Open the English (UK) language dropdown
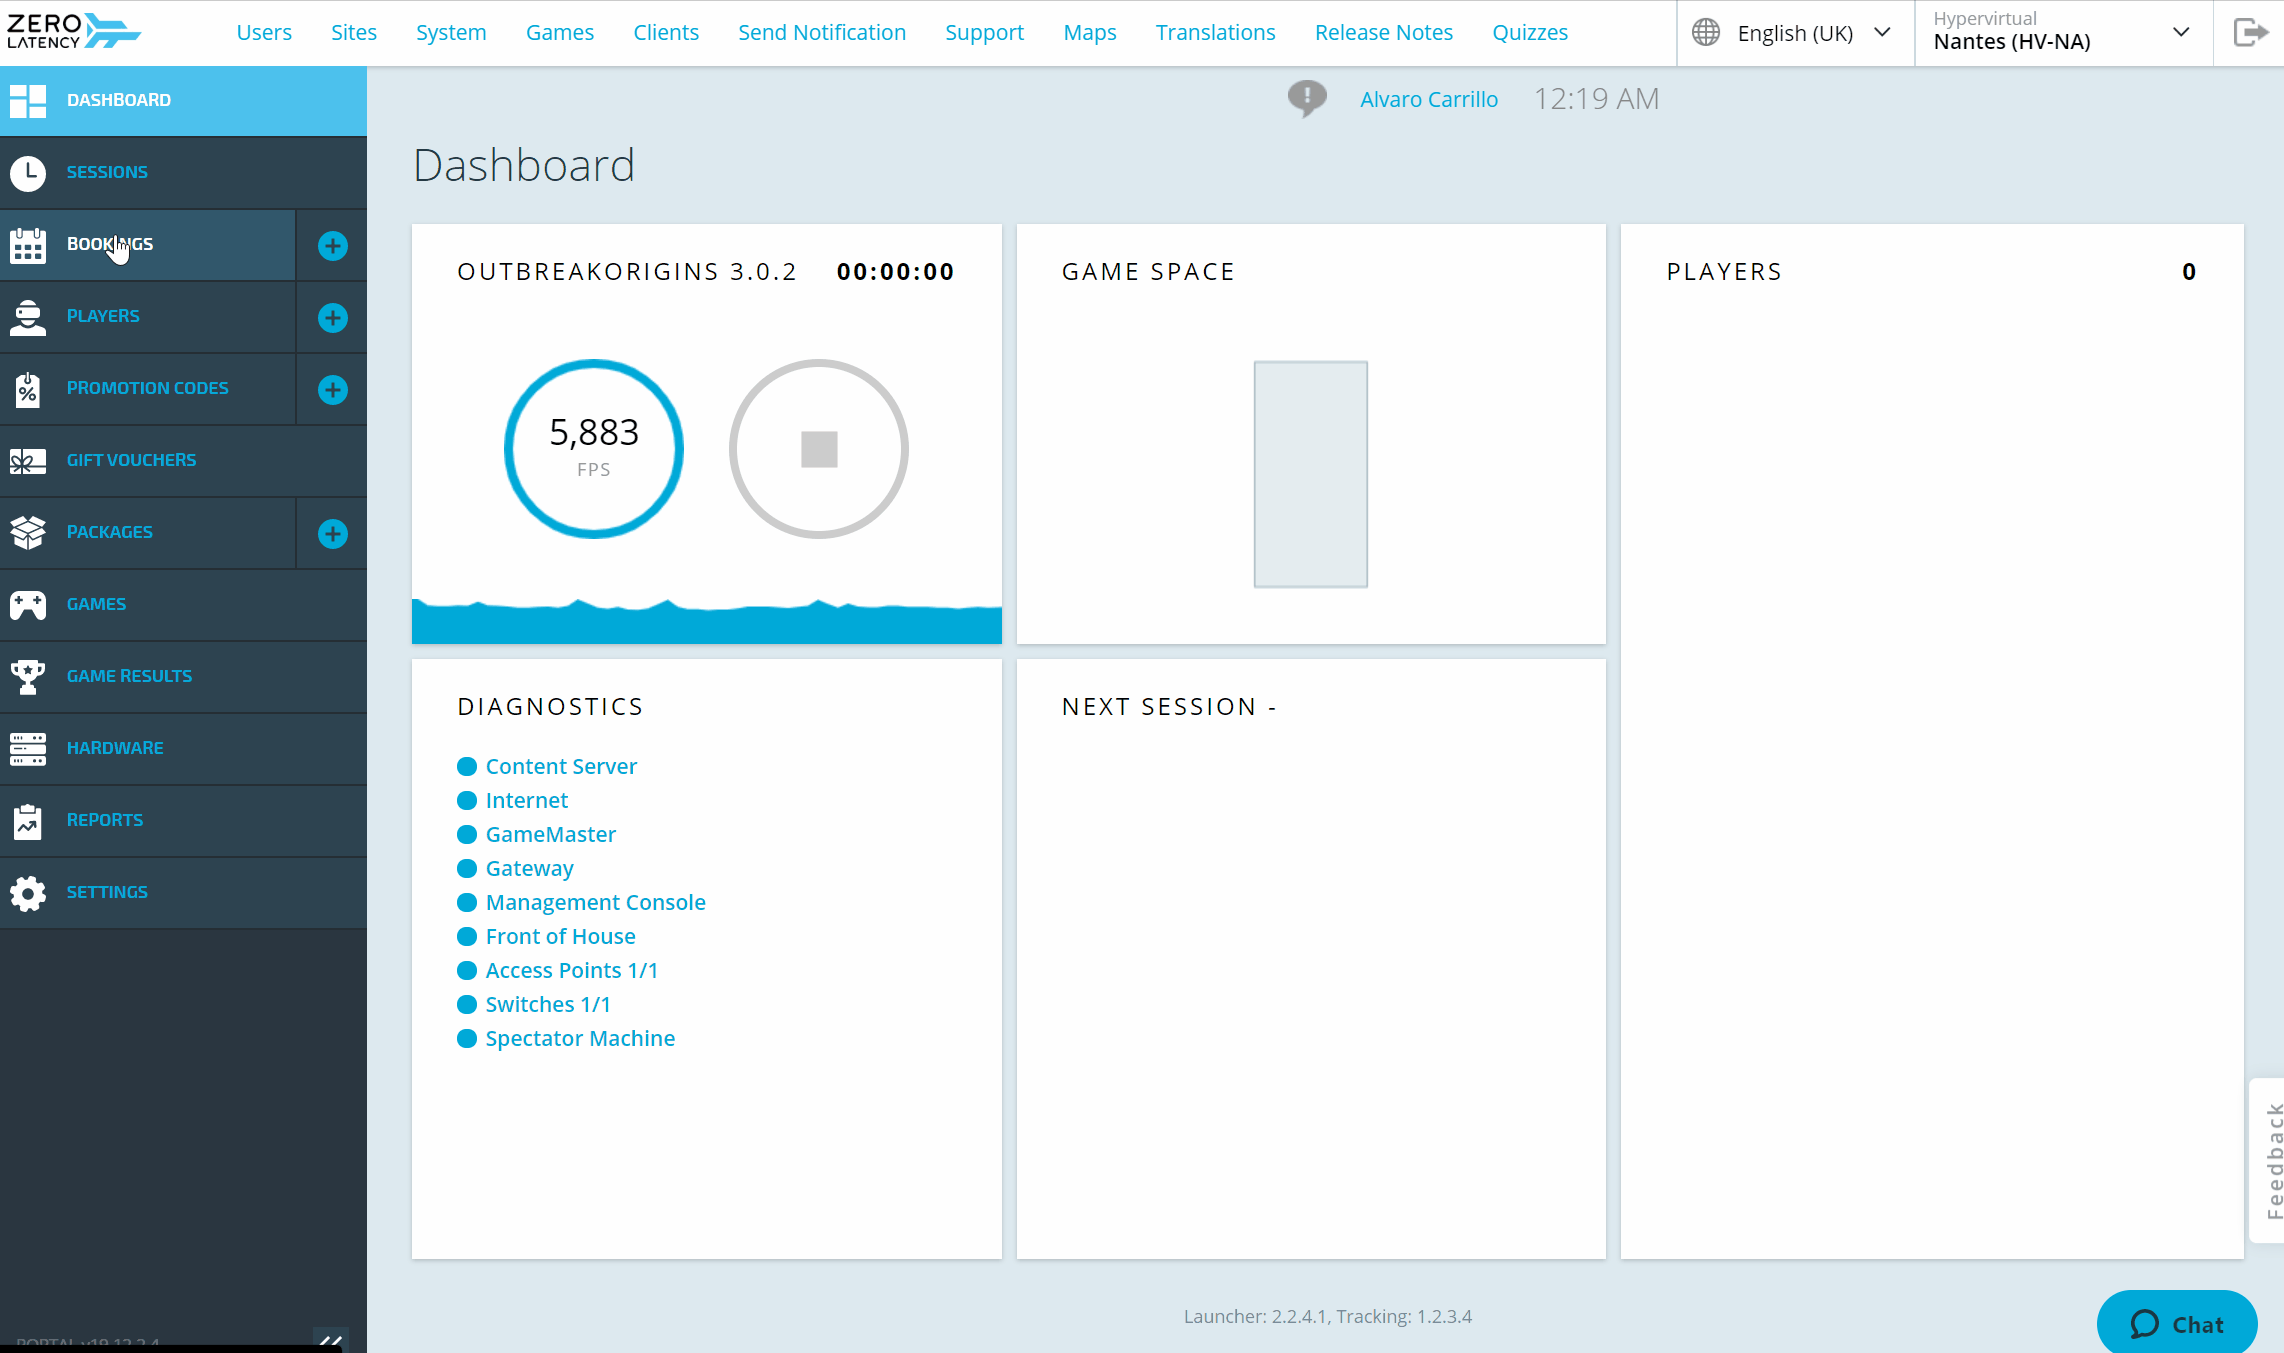Screen dimensions: 2284x1353 coord(1795,33)
